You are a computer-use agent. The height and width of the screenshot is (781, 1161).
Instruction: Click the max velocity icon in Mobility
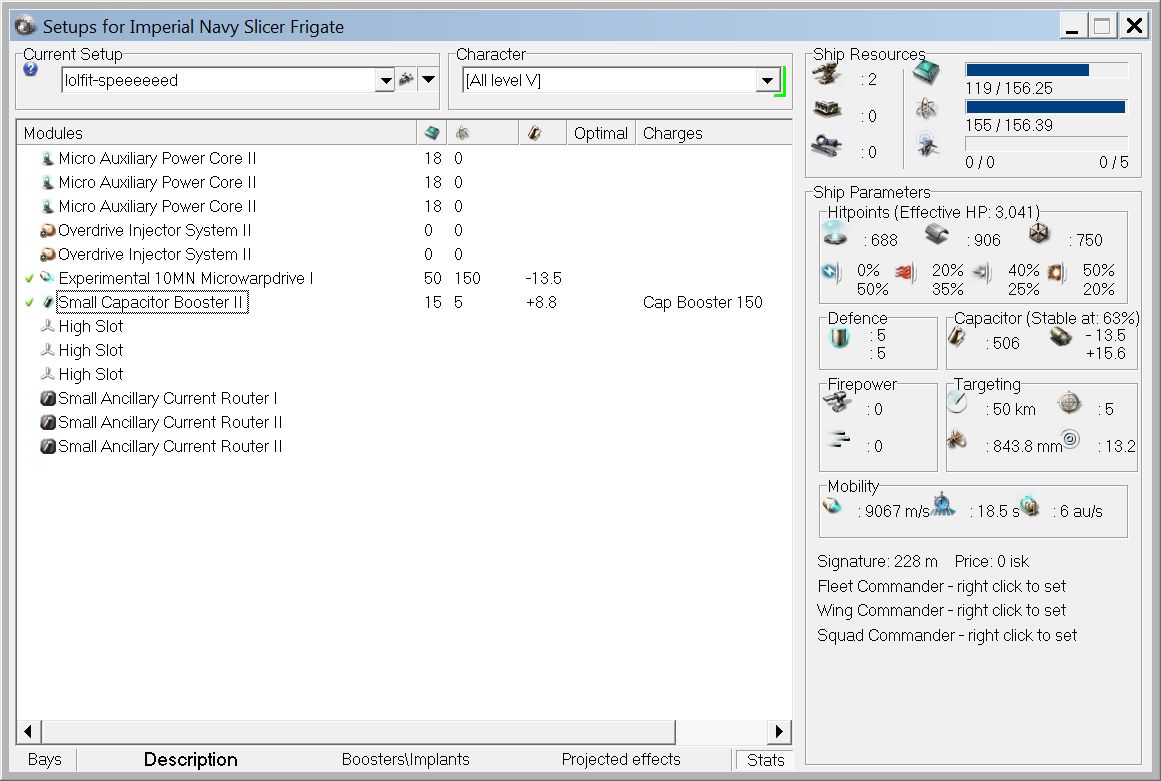coord(833,507)
